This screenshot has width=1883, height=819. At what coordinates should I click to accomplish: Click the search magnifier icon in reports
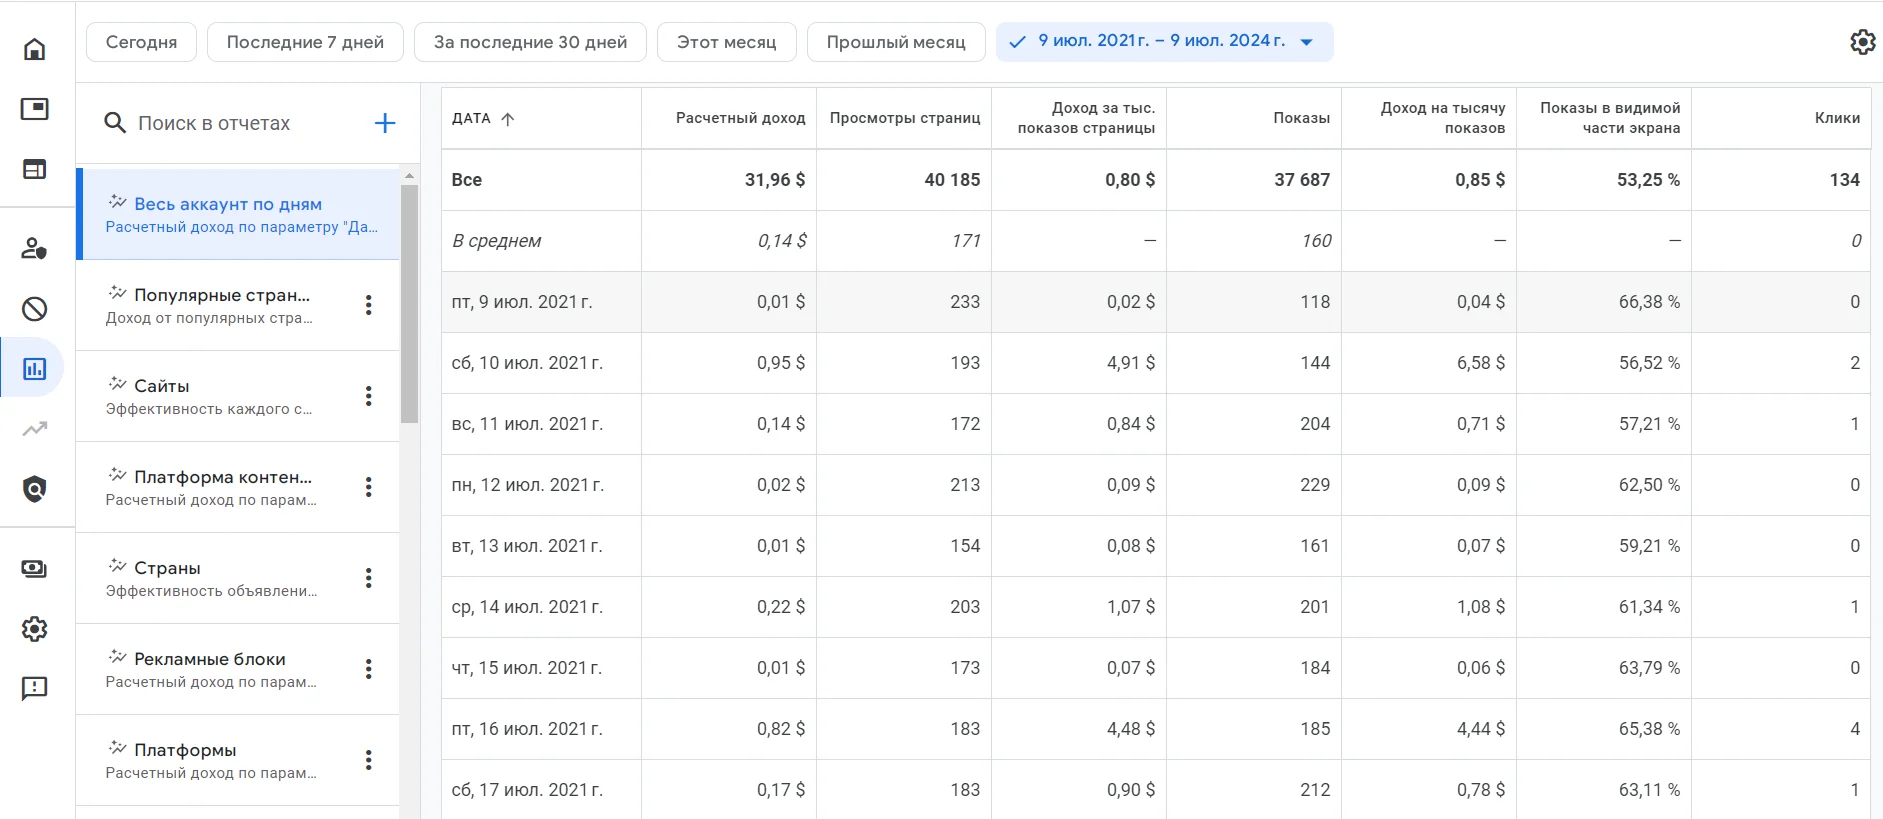[115, 123]
